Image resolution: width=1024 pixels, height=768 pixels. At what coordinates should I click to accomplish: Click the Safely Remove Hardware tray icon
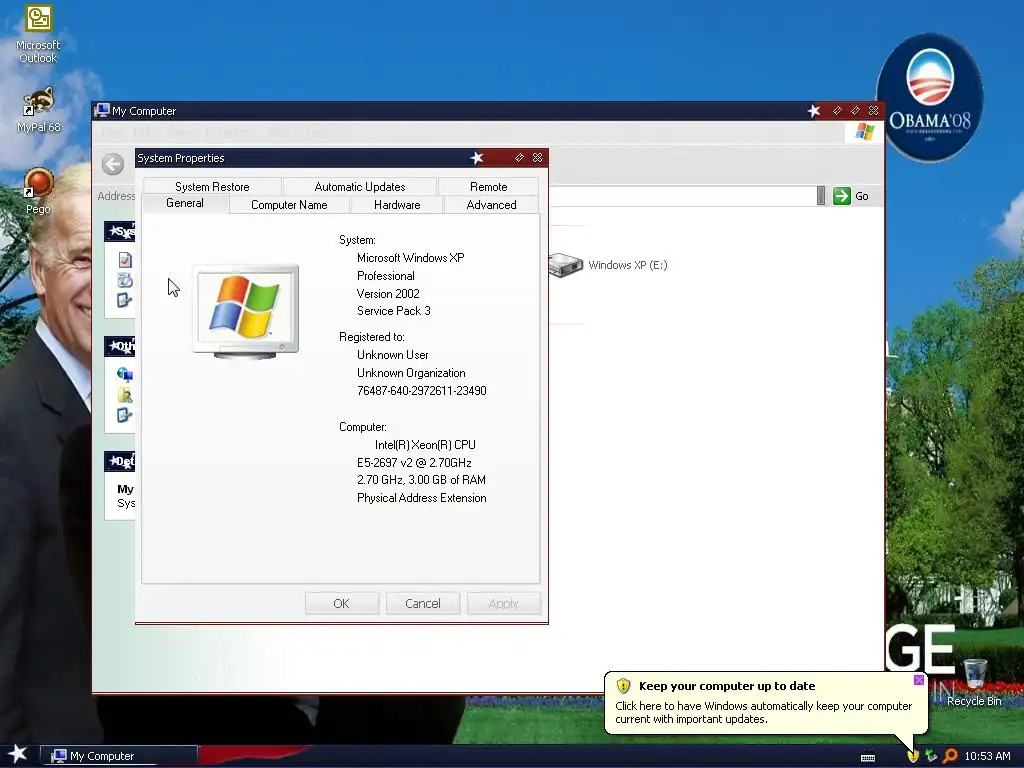pyautogui.click(x=931, y=756)
